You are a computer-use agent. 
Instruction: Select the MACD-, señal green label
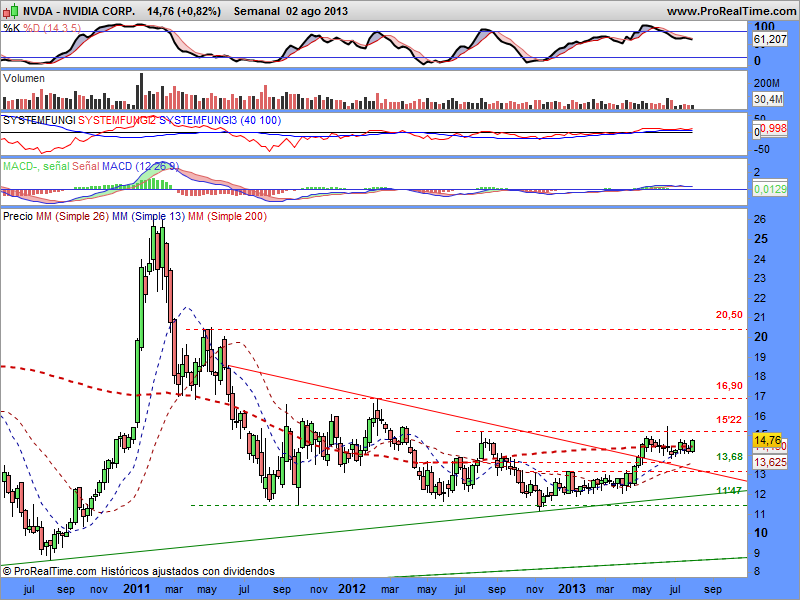[x=36, y=166]
